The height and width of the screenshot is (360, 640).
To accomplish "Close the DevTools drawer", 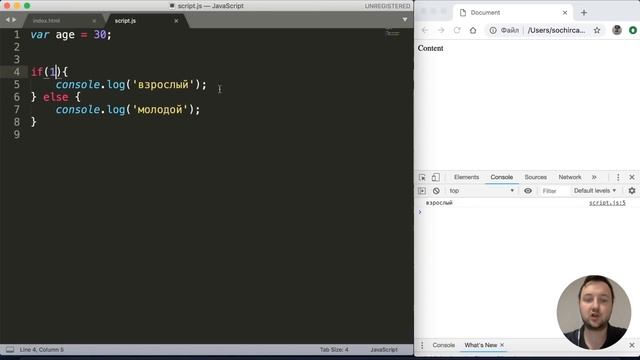I will coord(632,345).
